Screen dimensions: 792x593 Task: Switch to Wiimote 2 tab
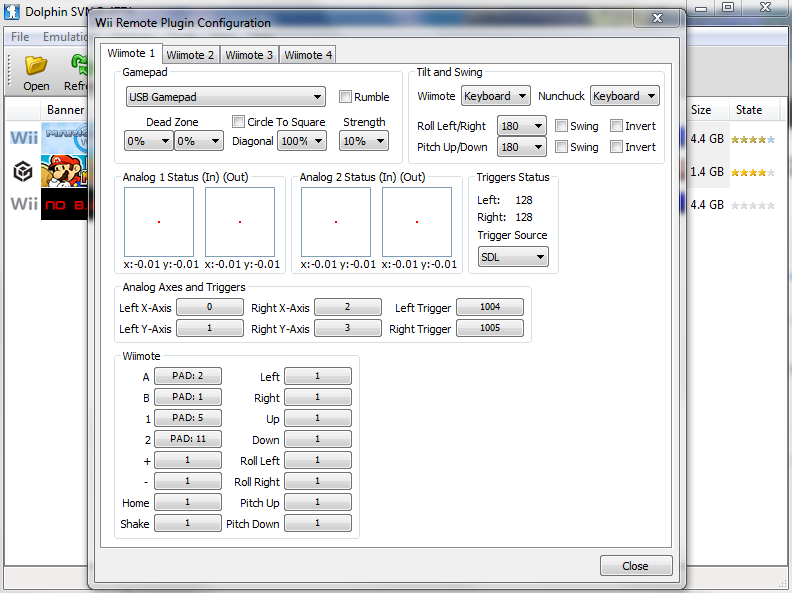point(190,55)
